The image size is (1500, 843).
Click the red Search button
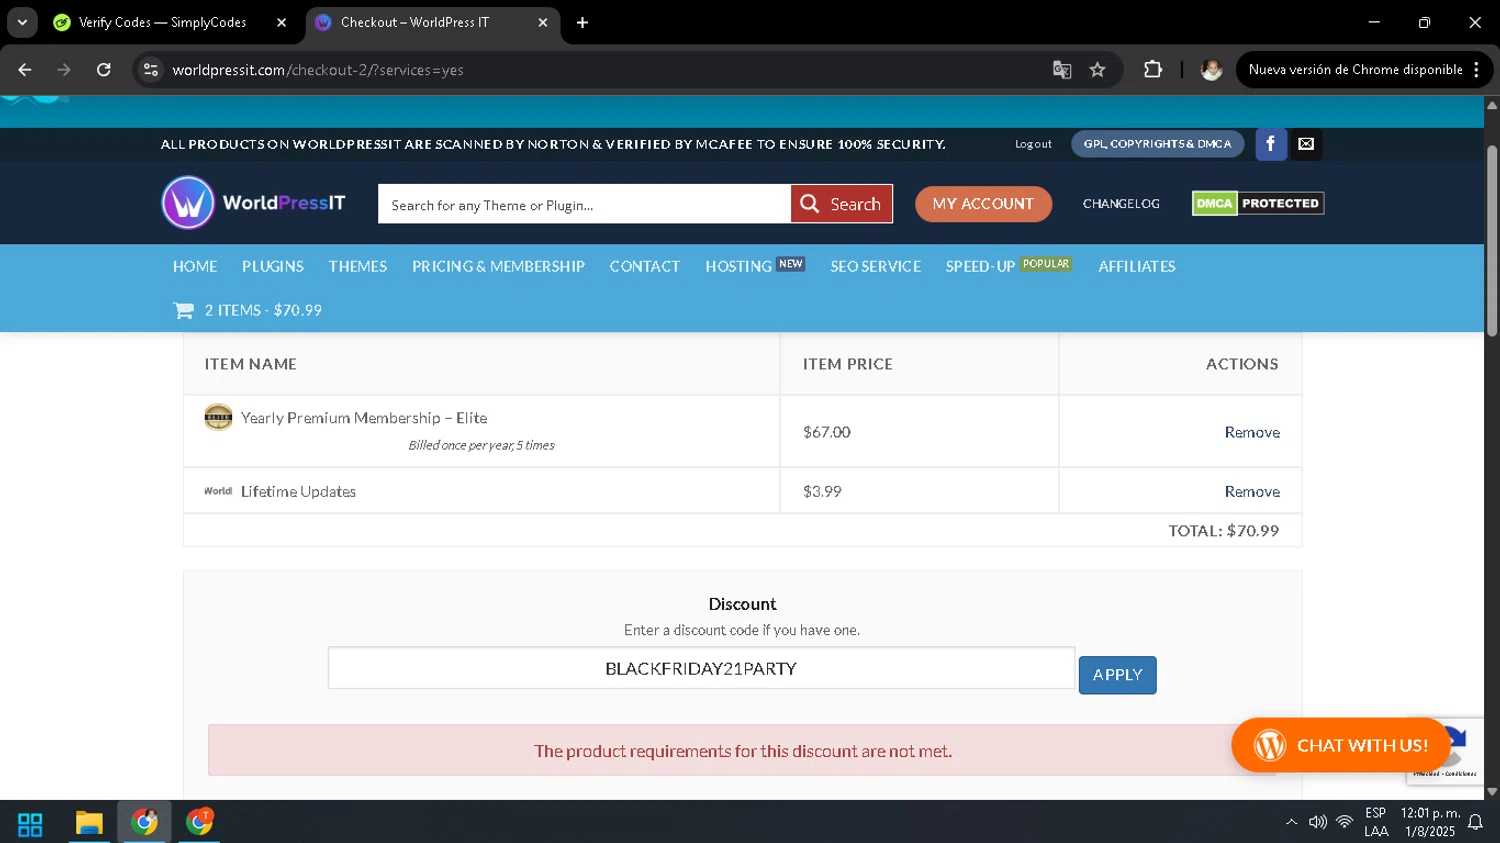coord(841,204)
